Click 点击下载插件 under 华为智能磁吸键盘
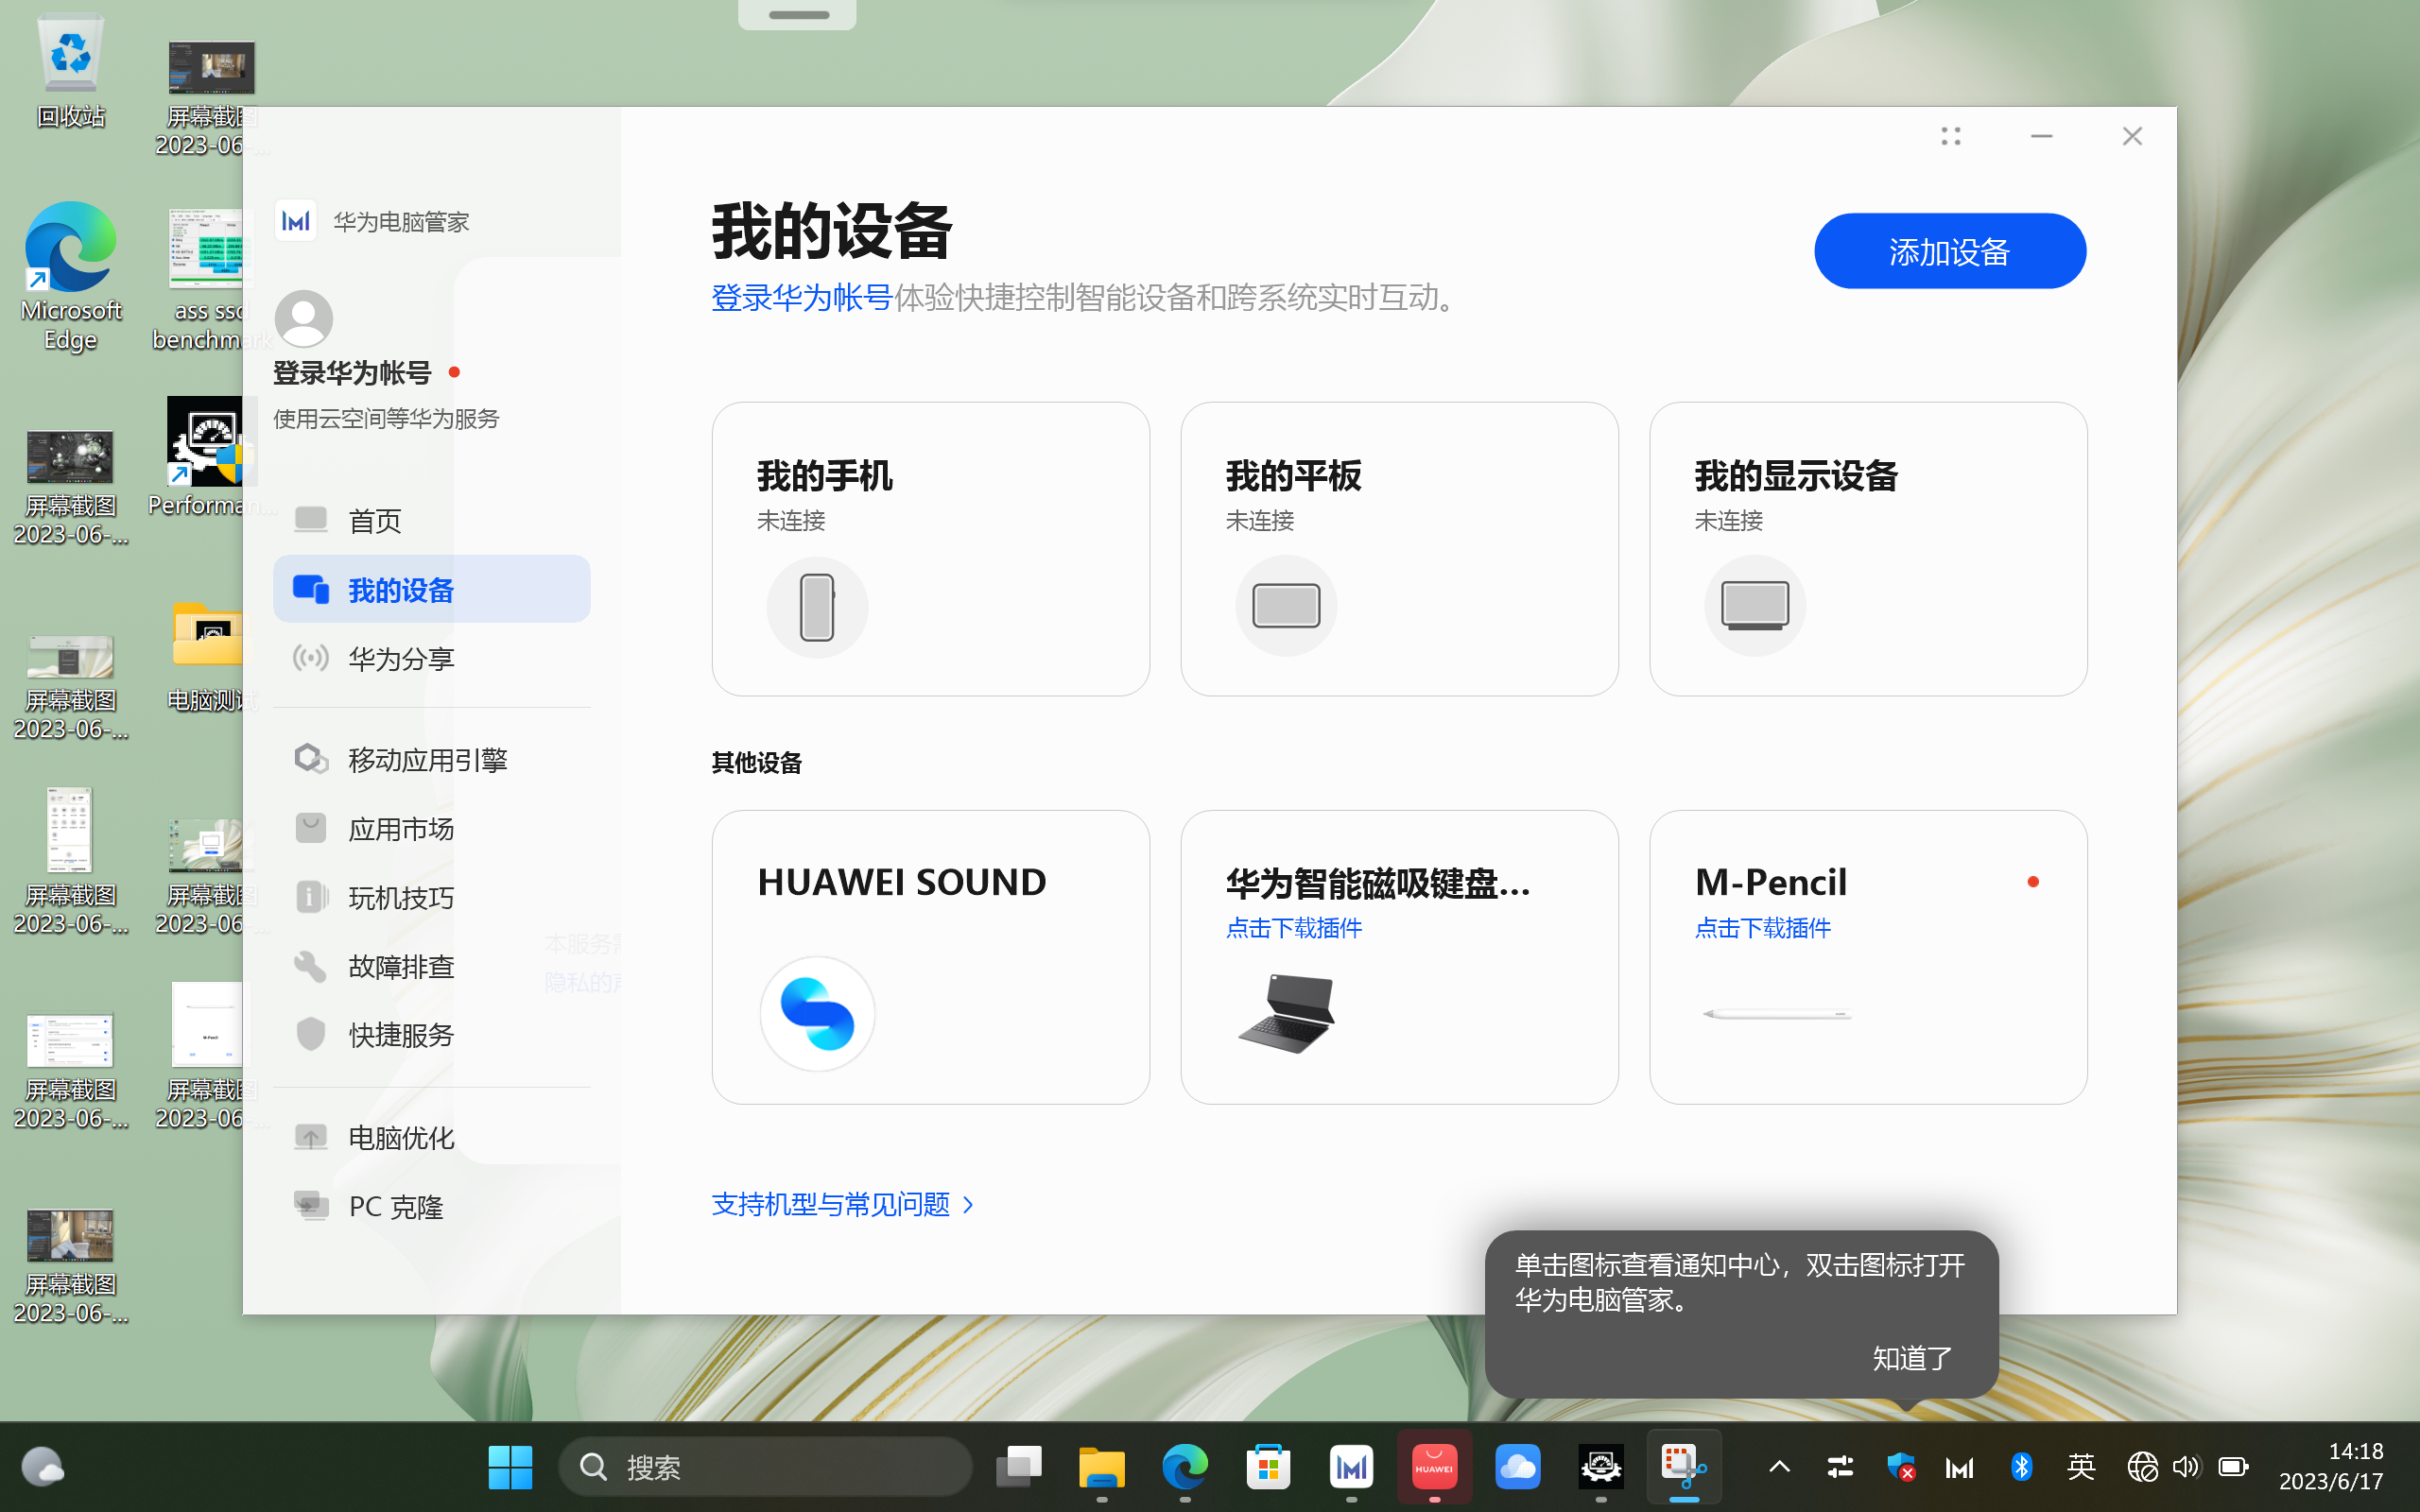Image resolution: width=2420 pixels, height=1512 pixels. click(1294, 928)
